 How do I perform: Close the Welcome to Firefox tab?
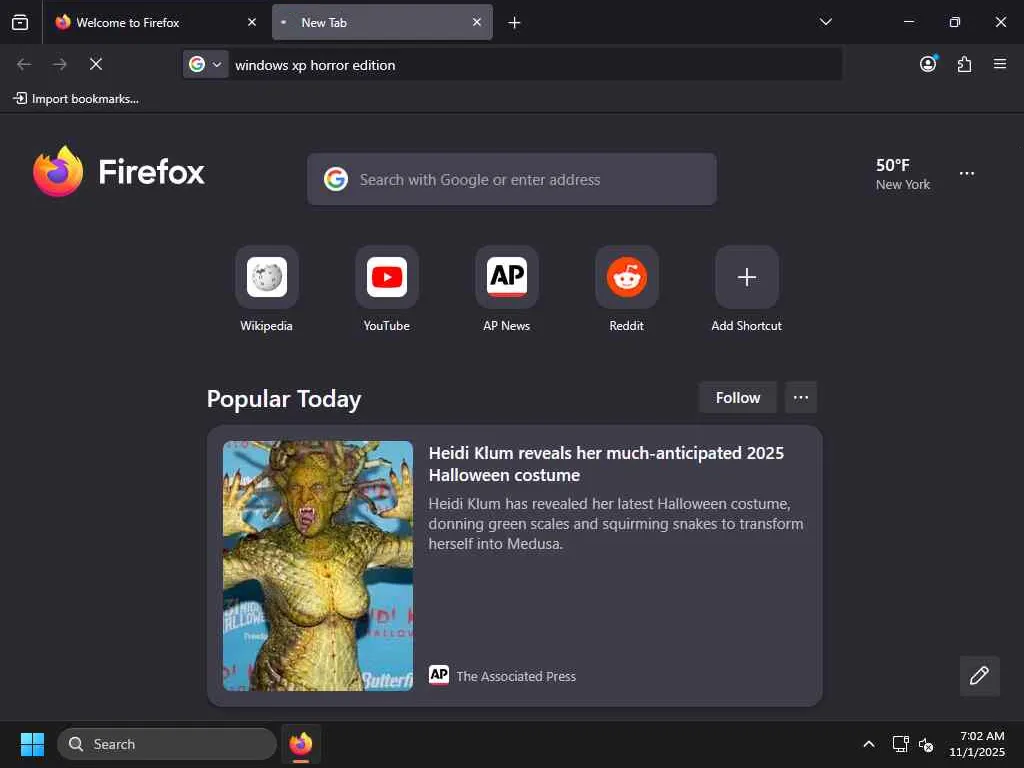[x=251, y=22]
